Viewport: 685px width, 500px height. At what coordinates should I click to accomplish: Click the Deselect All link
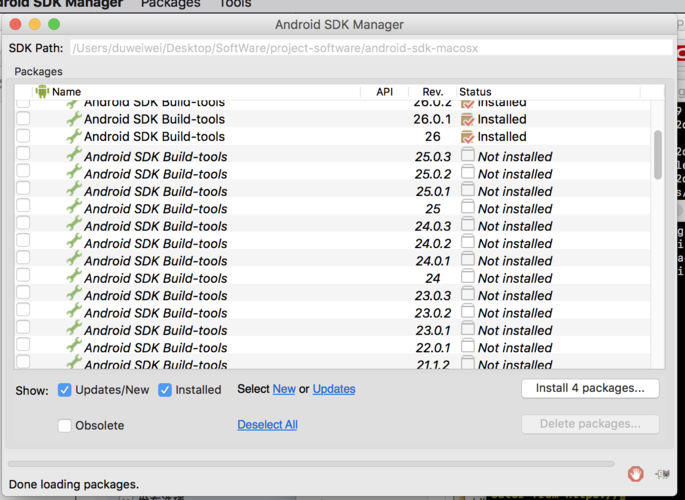267,424
